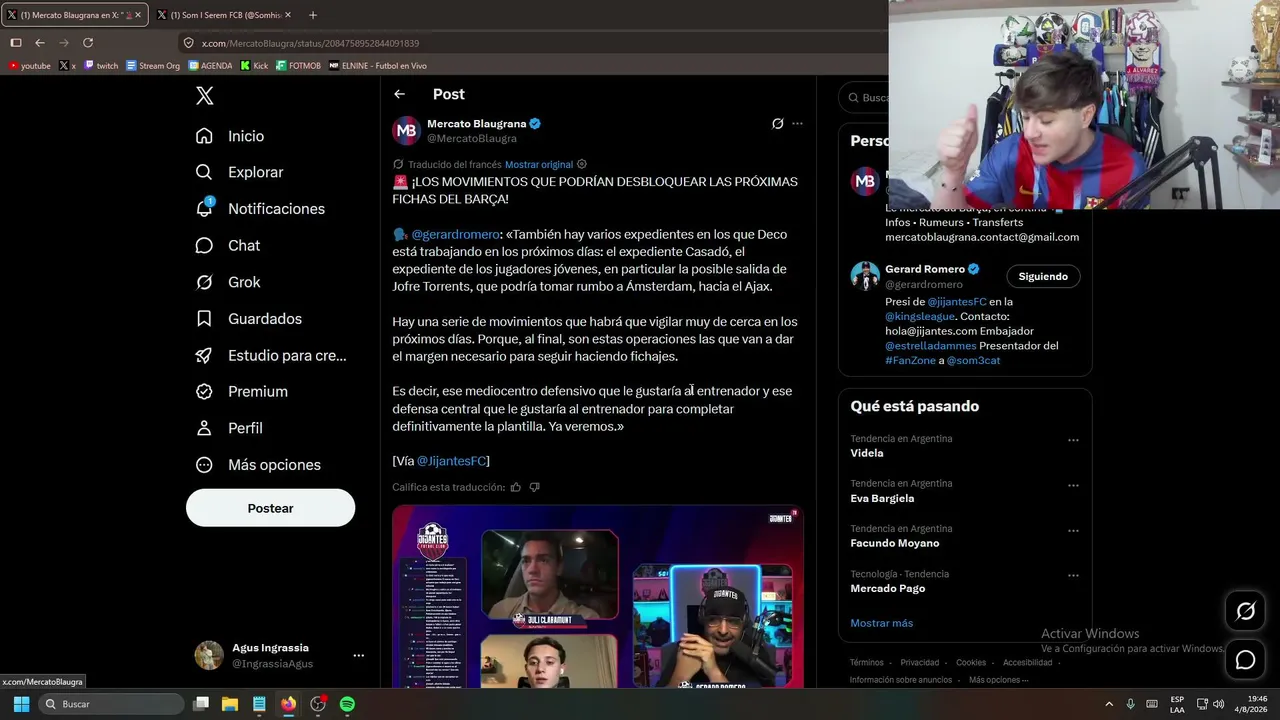Reload the page in the browser
This screenshot has height=720, width=1280.
88,43
